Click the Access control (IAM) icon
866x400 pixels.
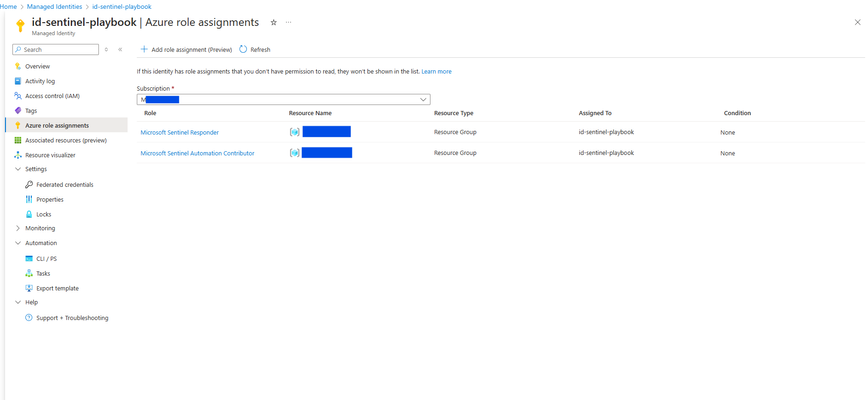click(x=18, y=96)
